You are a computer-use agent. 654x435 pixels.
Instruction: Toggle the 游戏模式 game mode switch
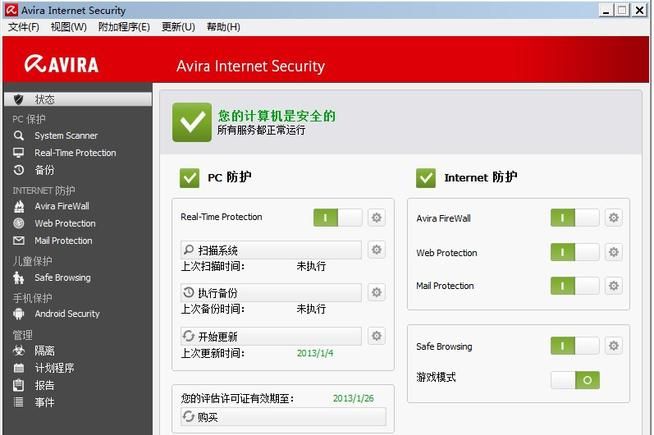coord(575,380)
